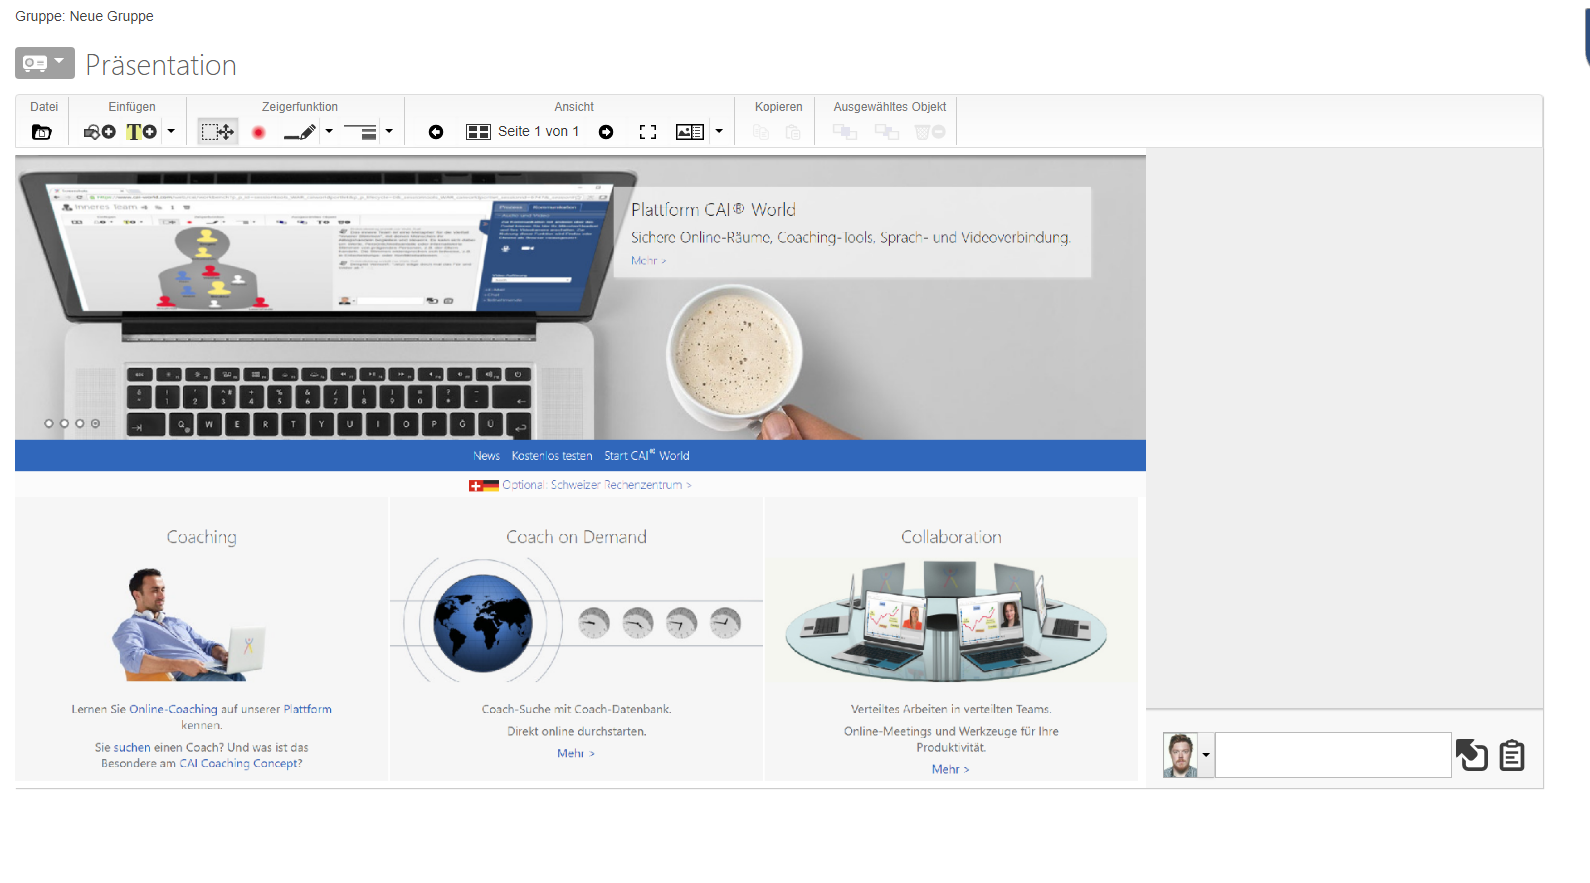Send chat message with arrow icon
The height and width of the screenshot is (883, 1590).
tap(1472, 755)
